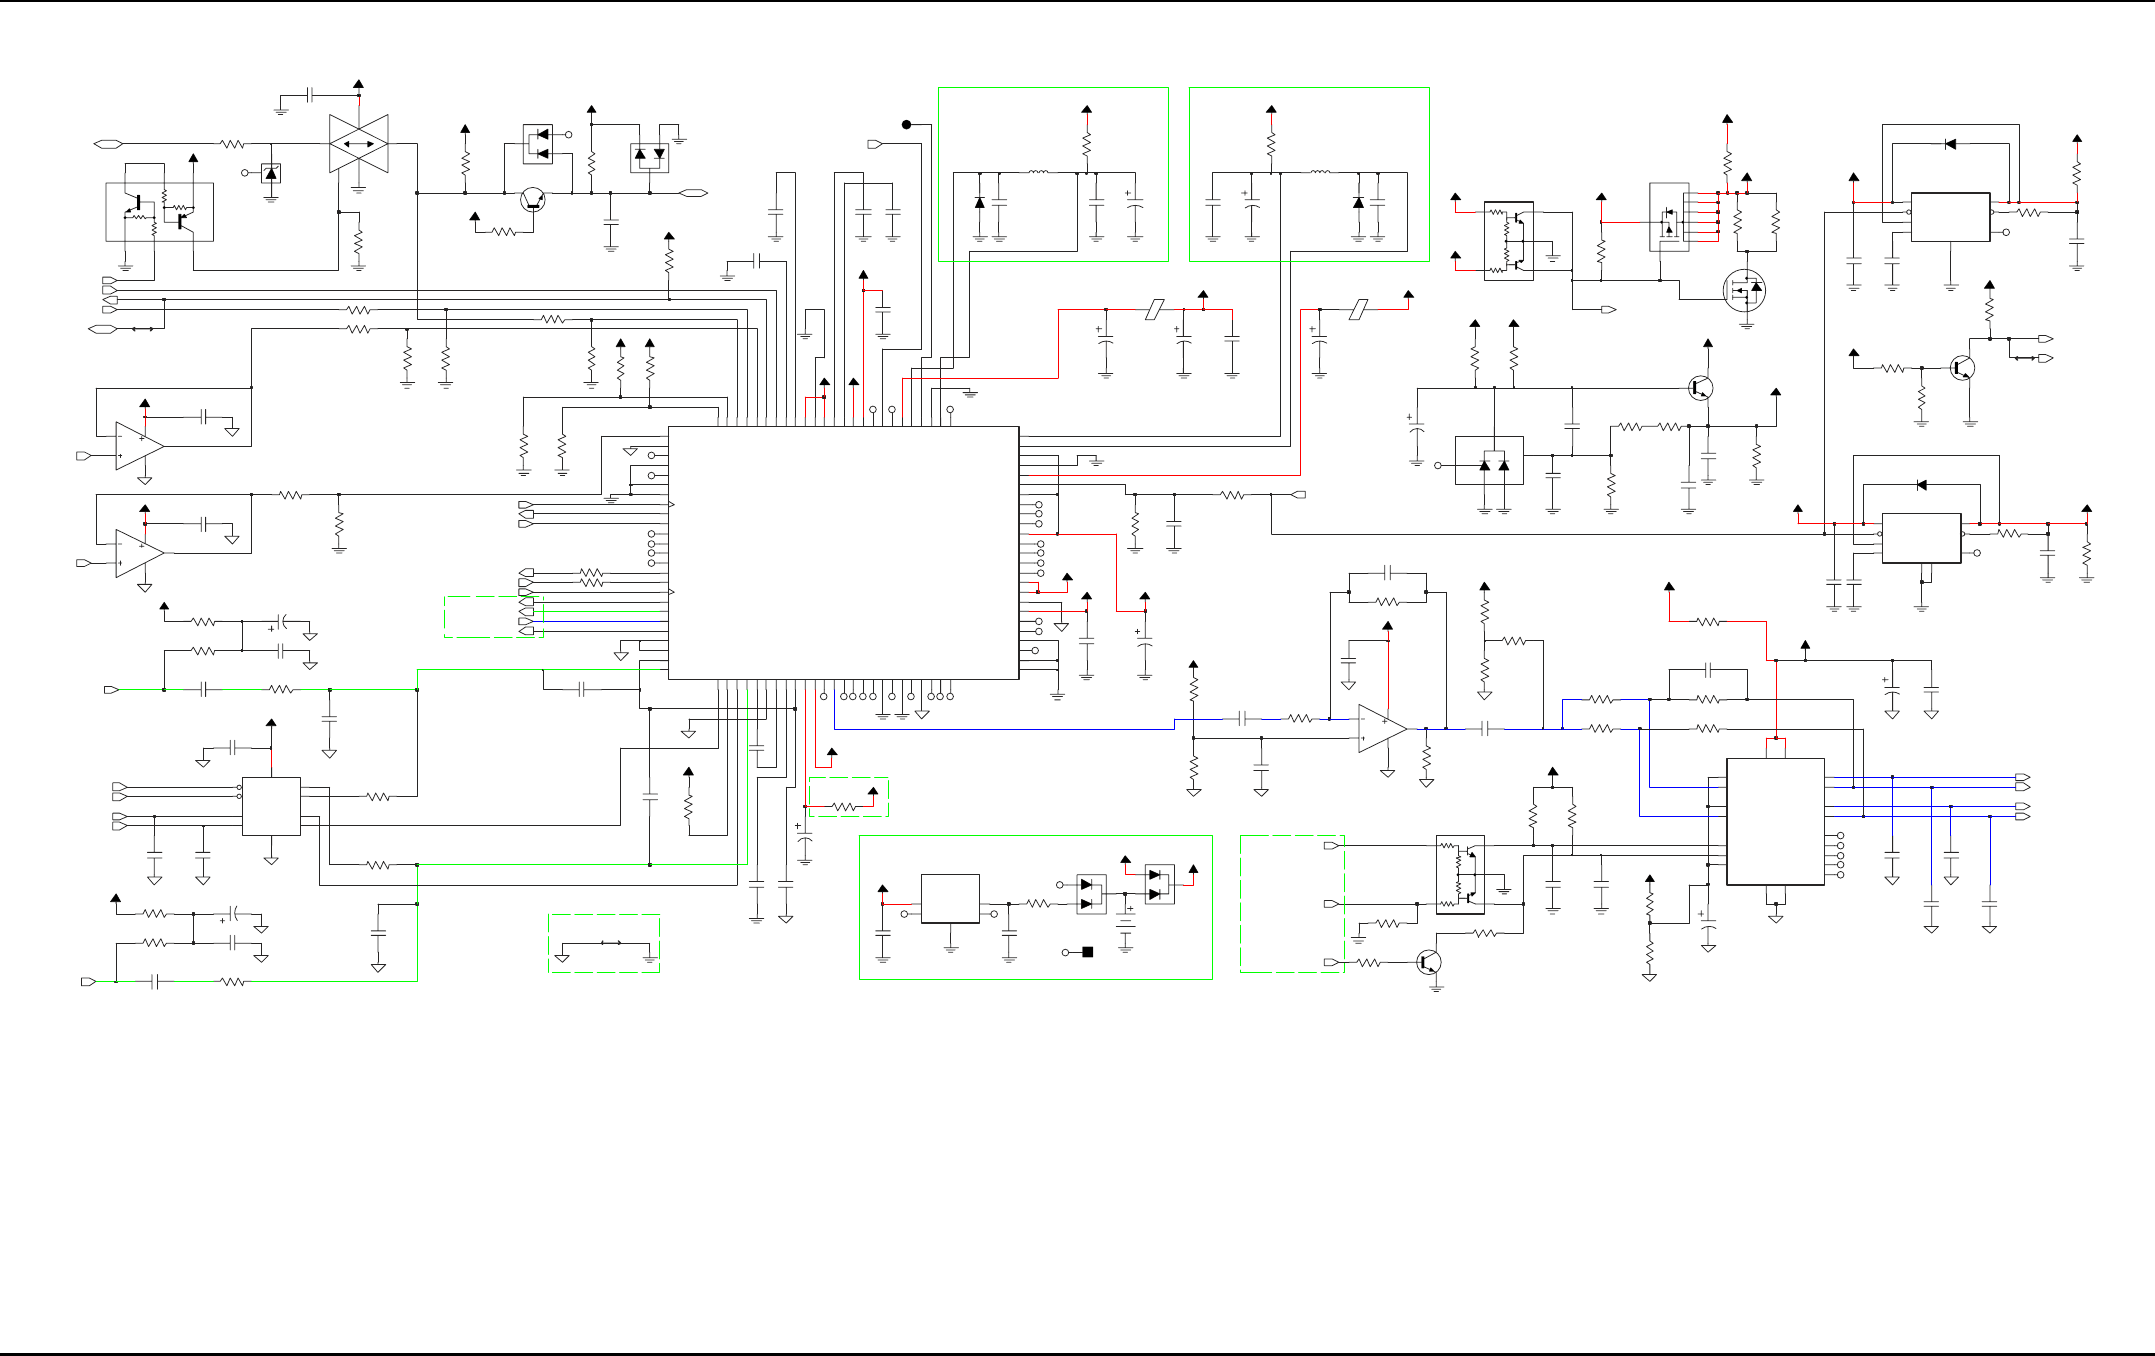
Task: Select the single zener diode in small box
Action: 271,173
